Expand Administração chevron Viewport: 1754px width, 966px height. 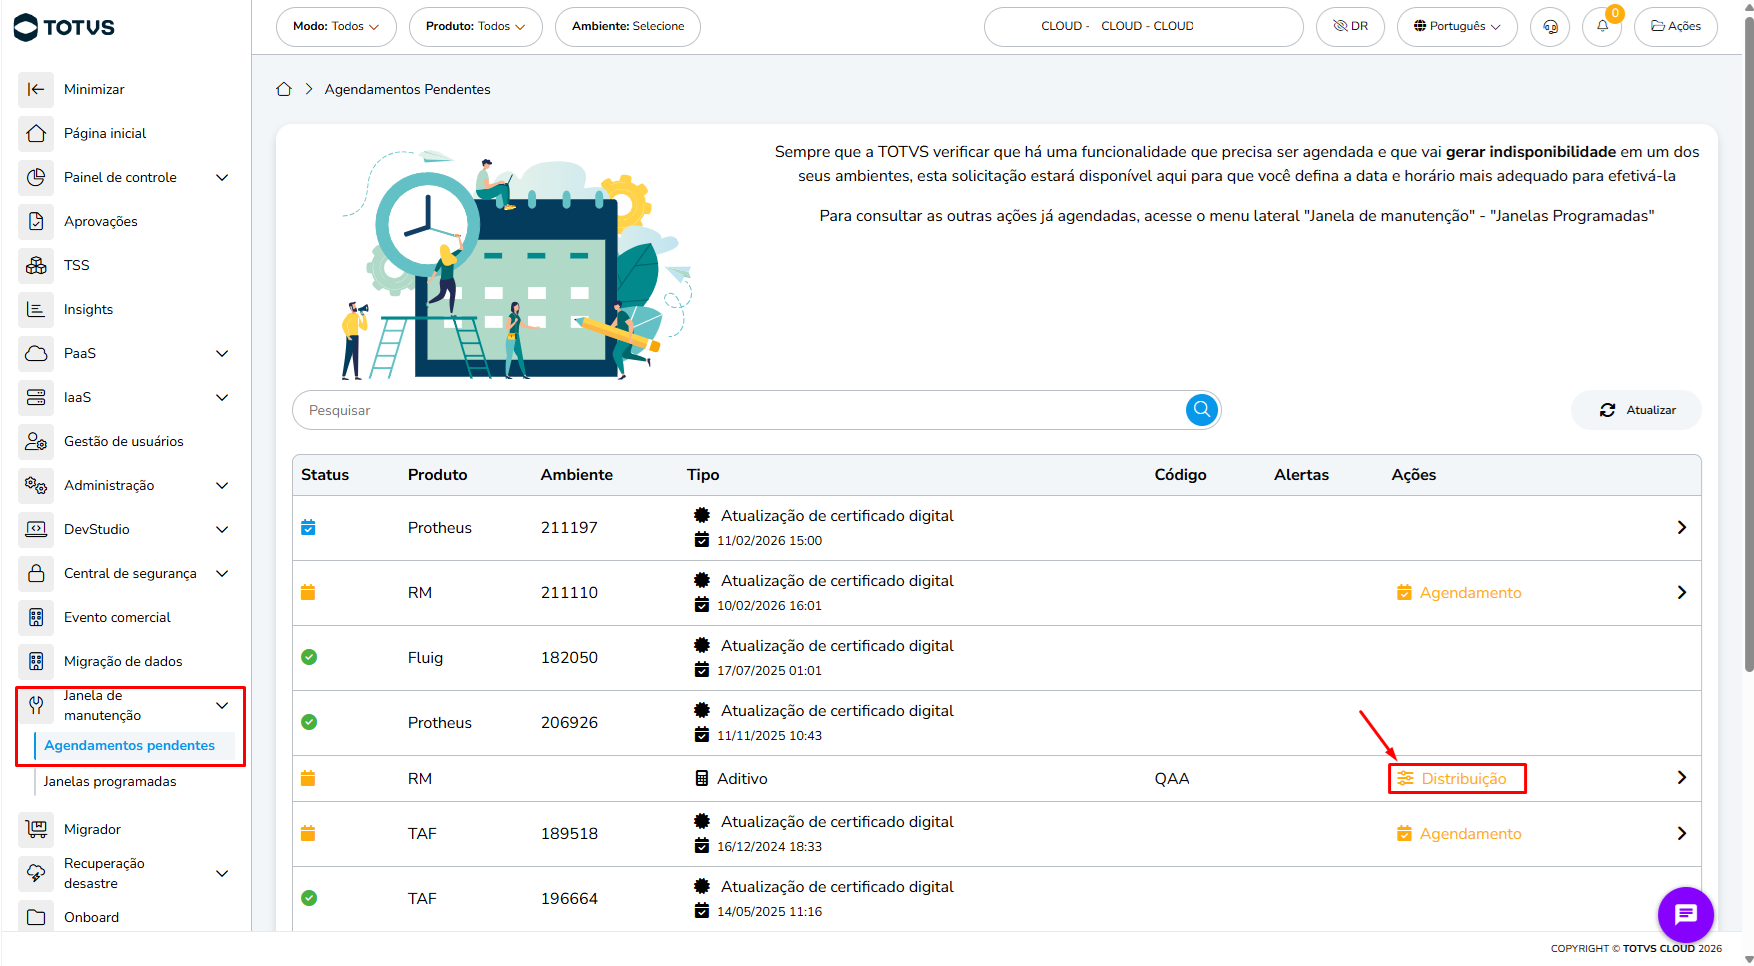tap(222, 485)
